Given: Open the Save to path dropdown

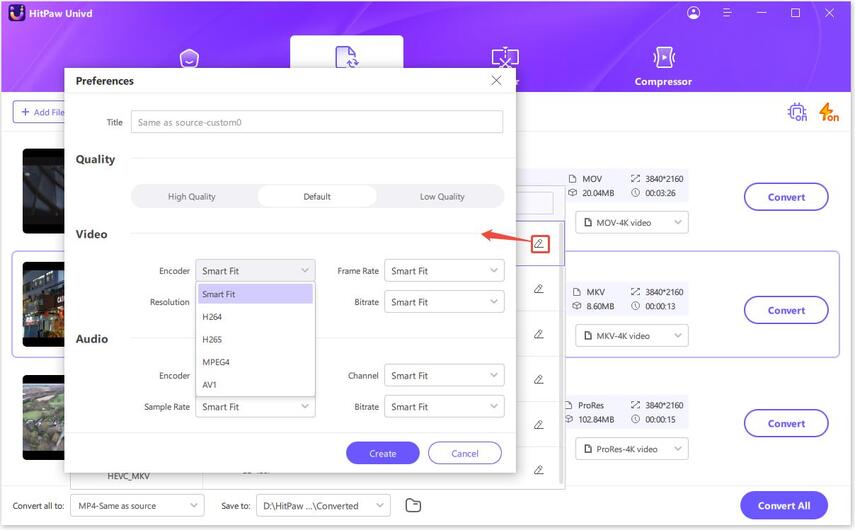Looking at the screenshot, I should click(323, 505).
